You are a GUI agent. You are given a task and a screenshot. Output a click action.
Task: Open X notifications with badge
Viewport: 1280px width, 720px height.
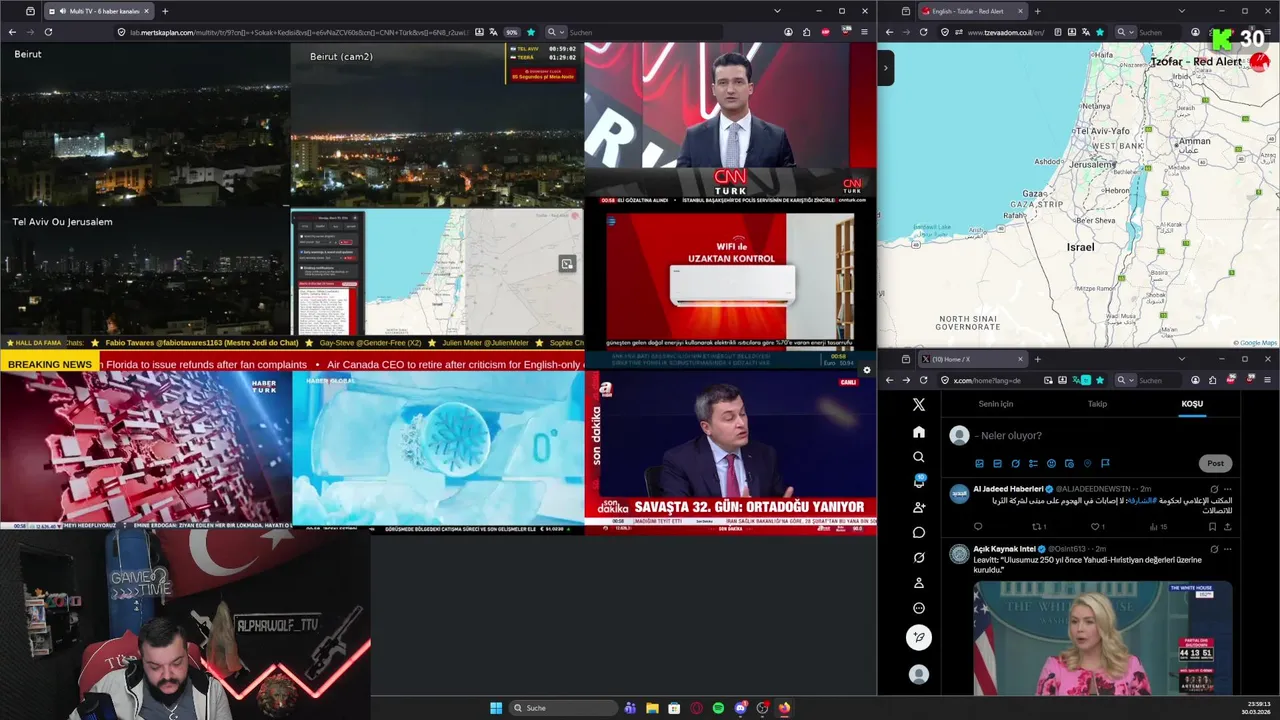pyautogui.click(x=919, y=482)
